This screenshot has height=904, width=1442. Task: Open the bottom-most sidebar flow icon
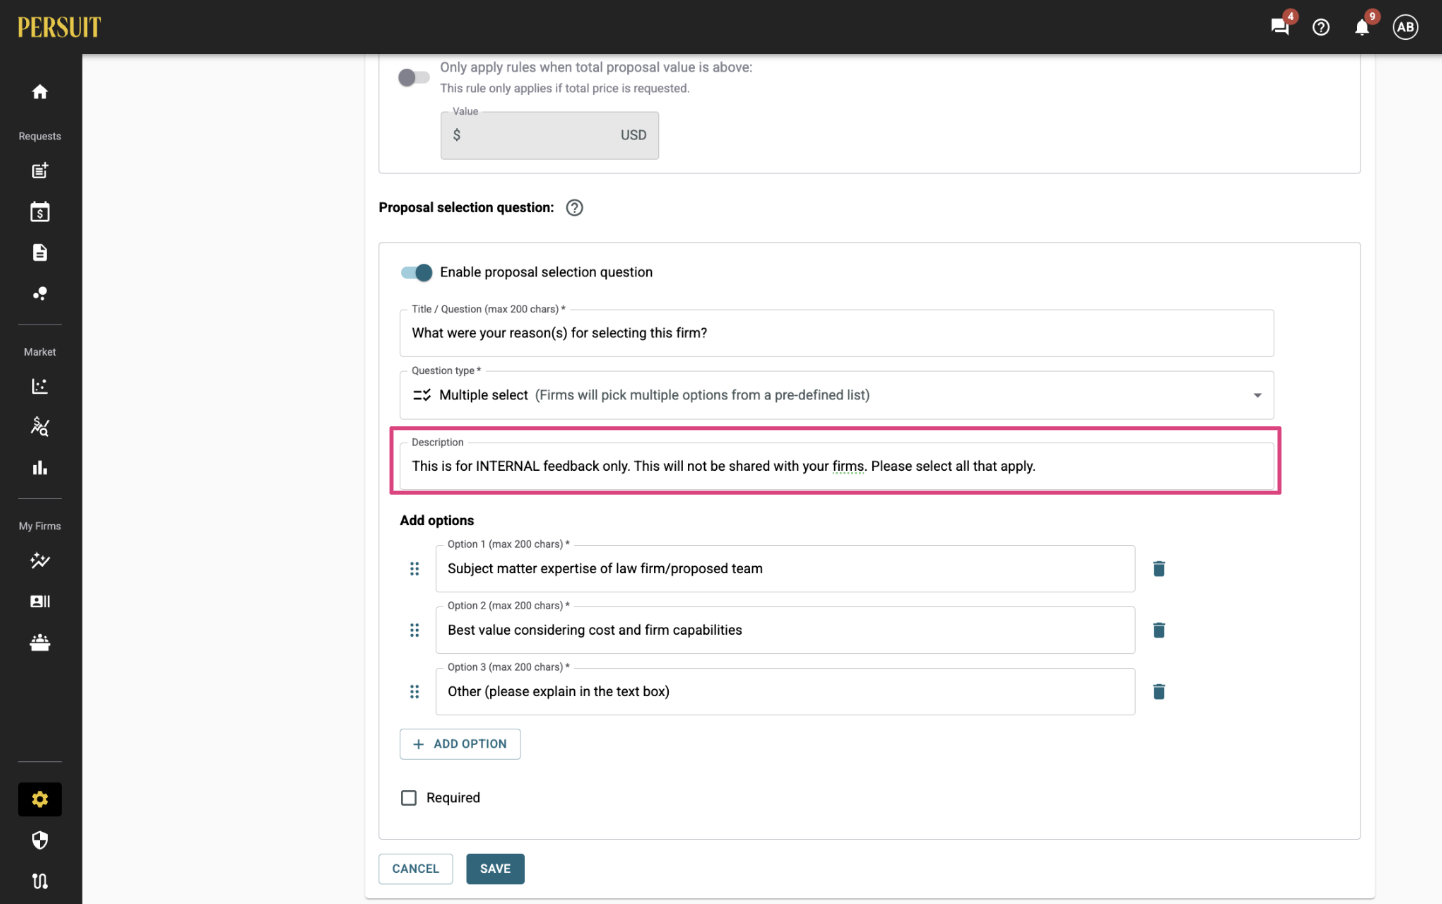tap(40, 882)
